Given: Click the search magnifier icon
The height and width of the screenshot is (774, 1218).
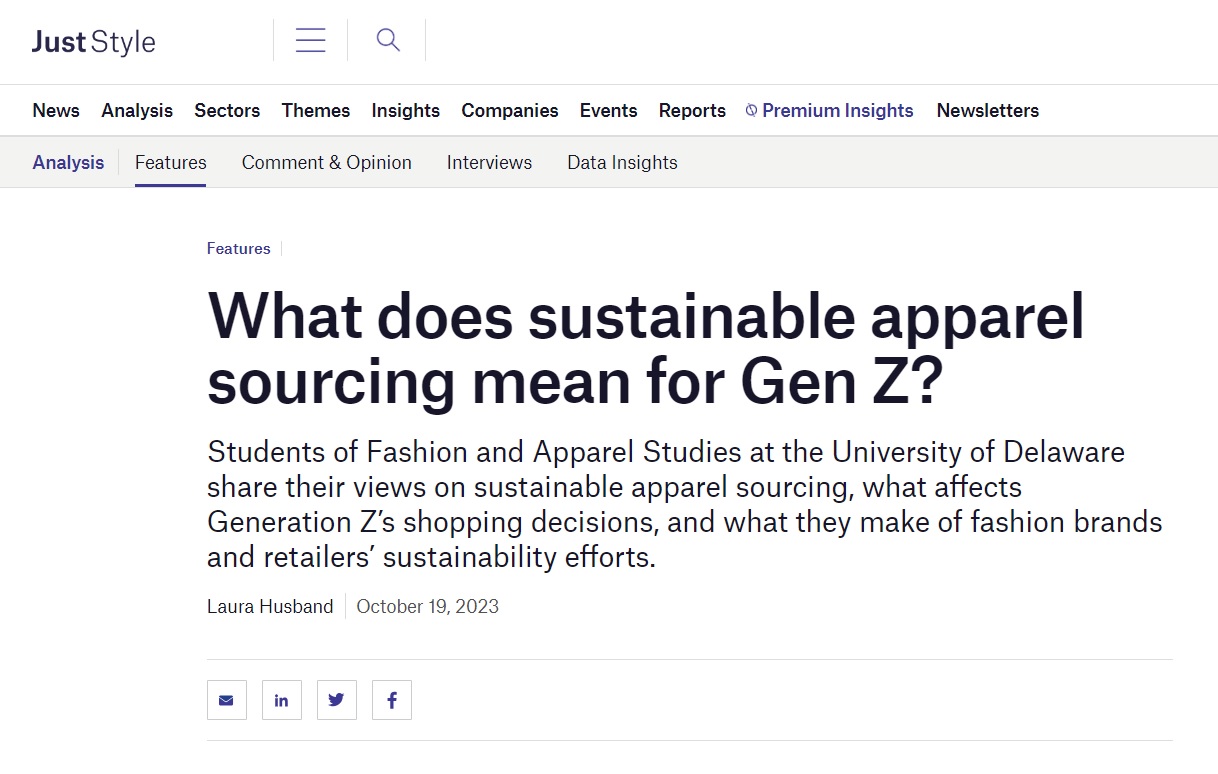Looking at the screenshot, I should [388, 41].
